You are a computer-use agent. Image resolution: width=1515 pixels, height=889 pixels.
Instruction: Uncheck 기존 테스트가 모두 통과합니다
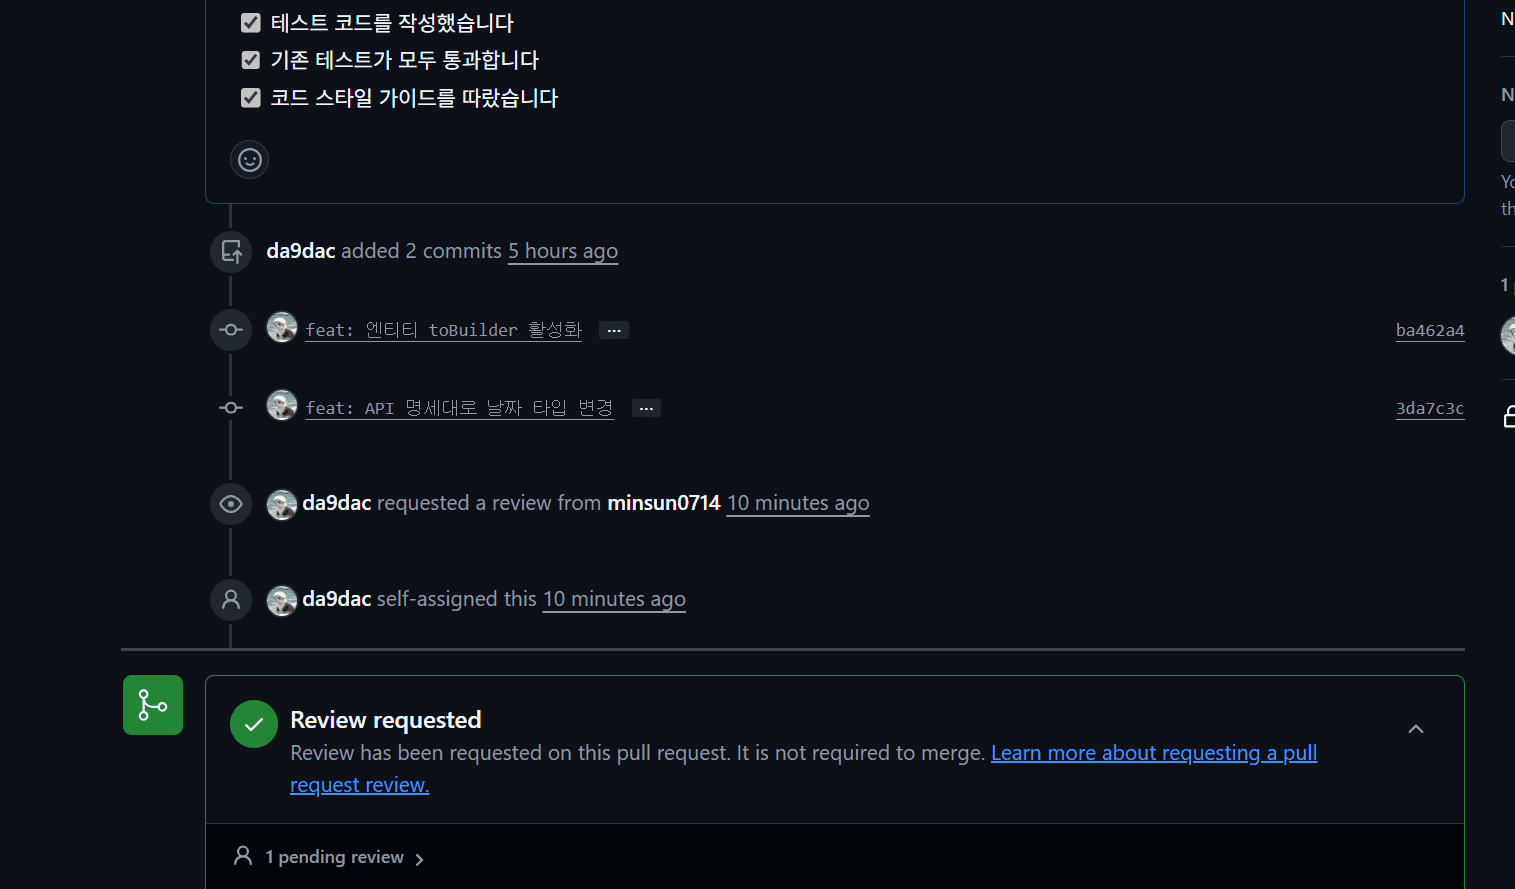tap(250, 59)
